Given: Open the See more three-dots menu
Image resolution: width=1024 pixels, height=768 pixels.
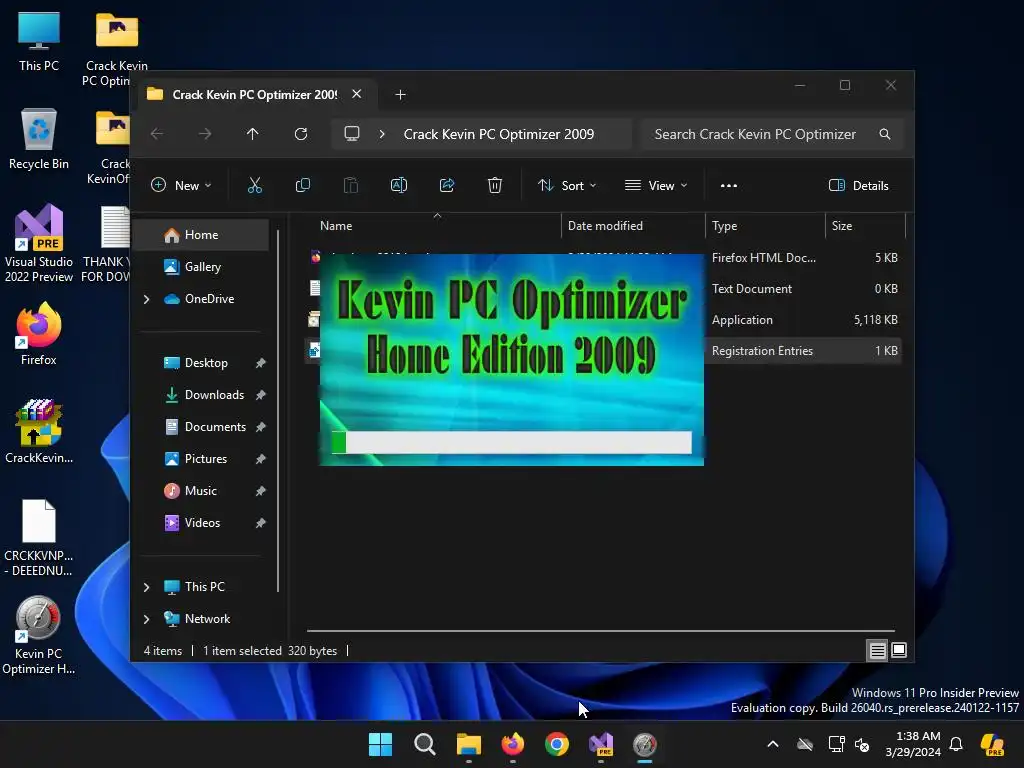Looking at the screenshot, I should (729, 185).
